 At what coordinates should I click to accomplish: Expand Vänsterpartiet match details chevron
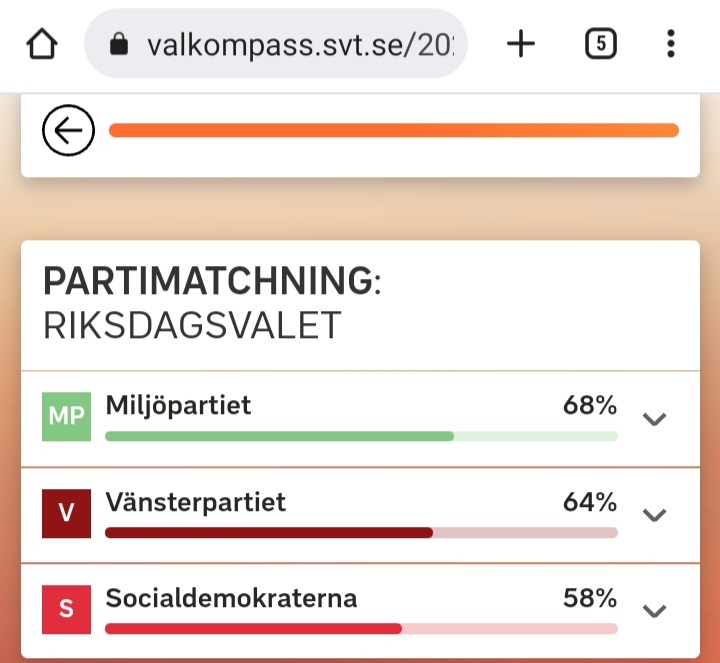click(x=654, y=515)
